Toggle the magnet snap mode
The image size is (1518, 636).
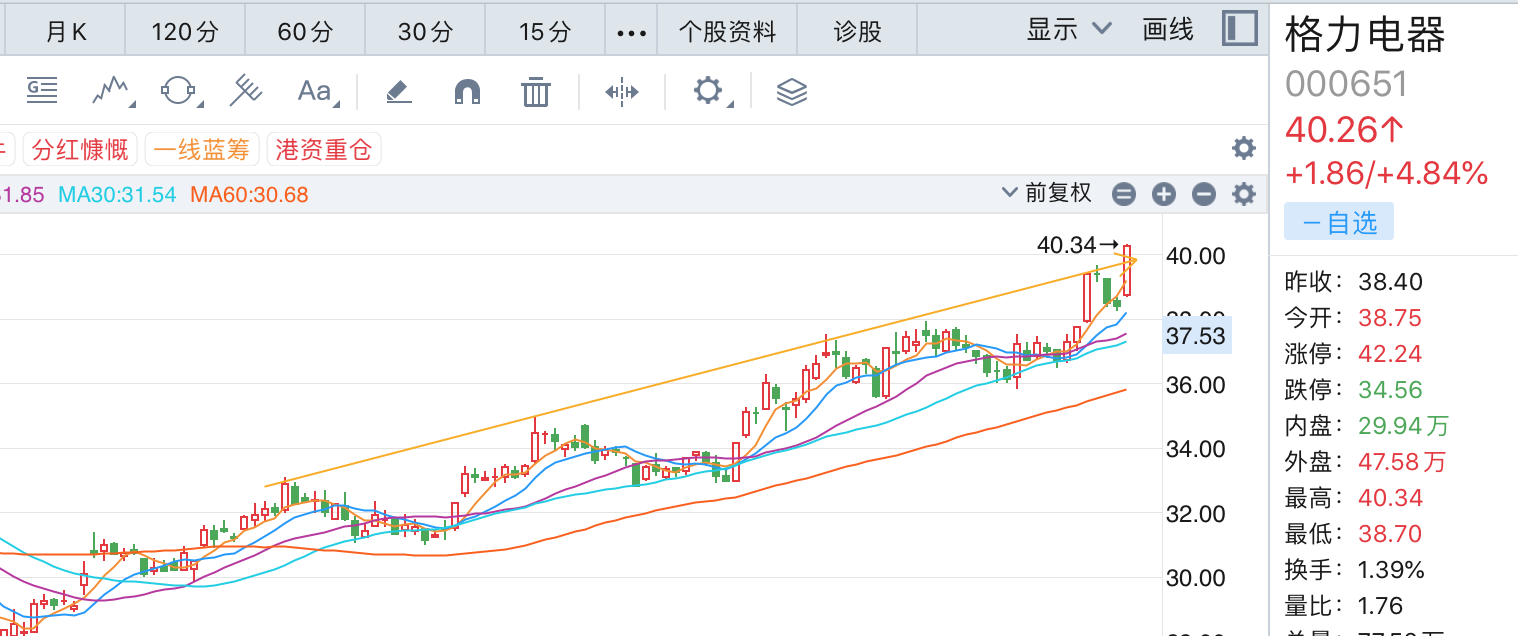pos(467,92)
